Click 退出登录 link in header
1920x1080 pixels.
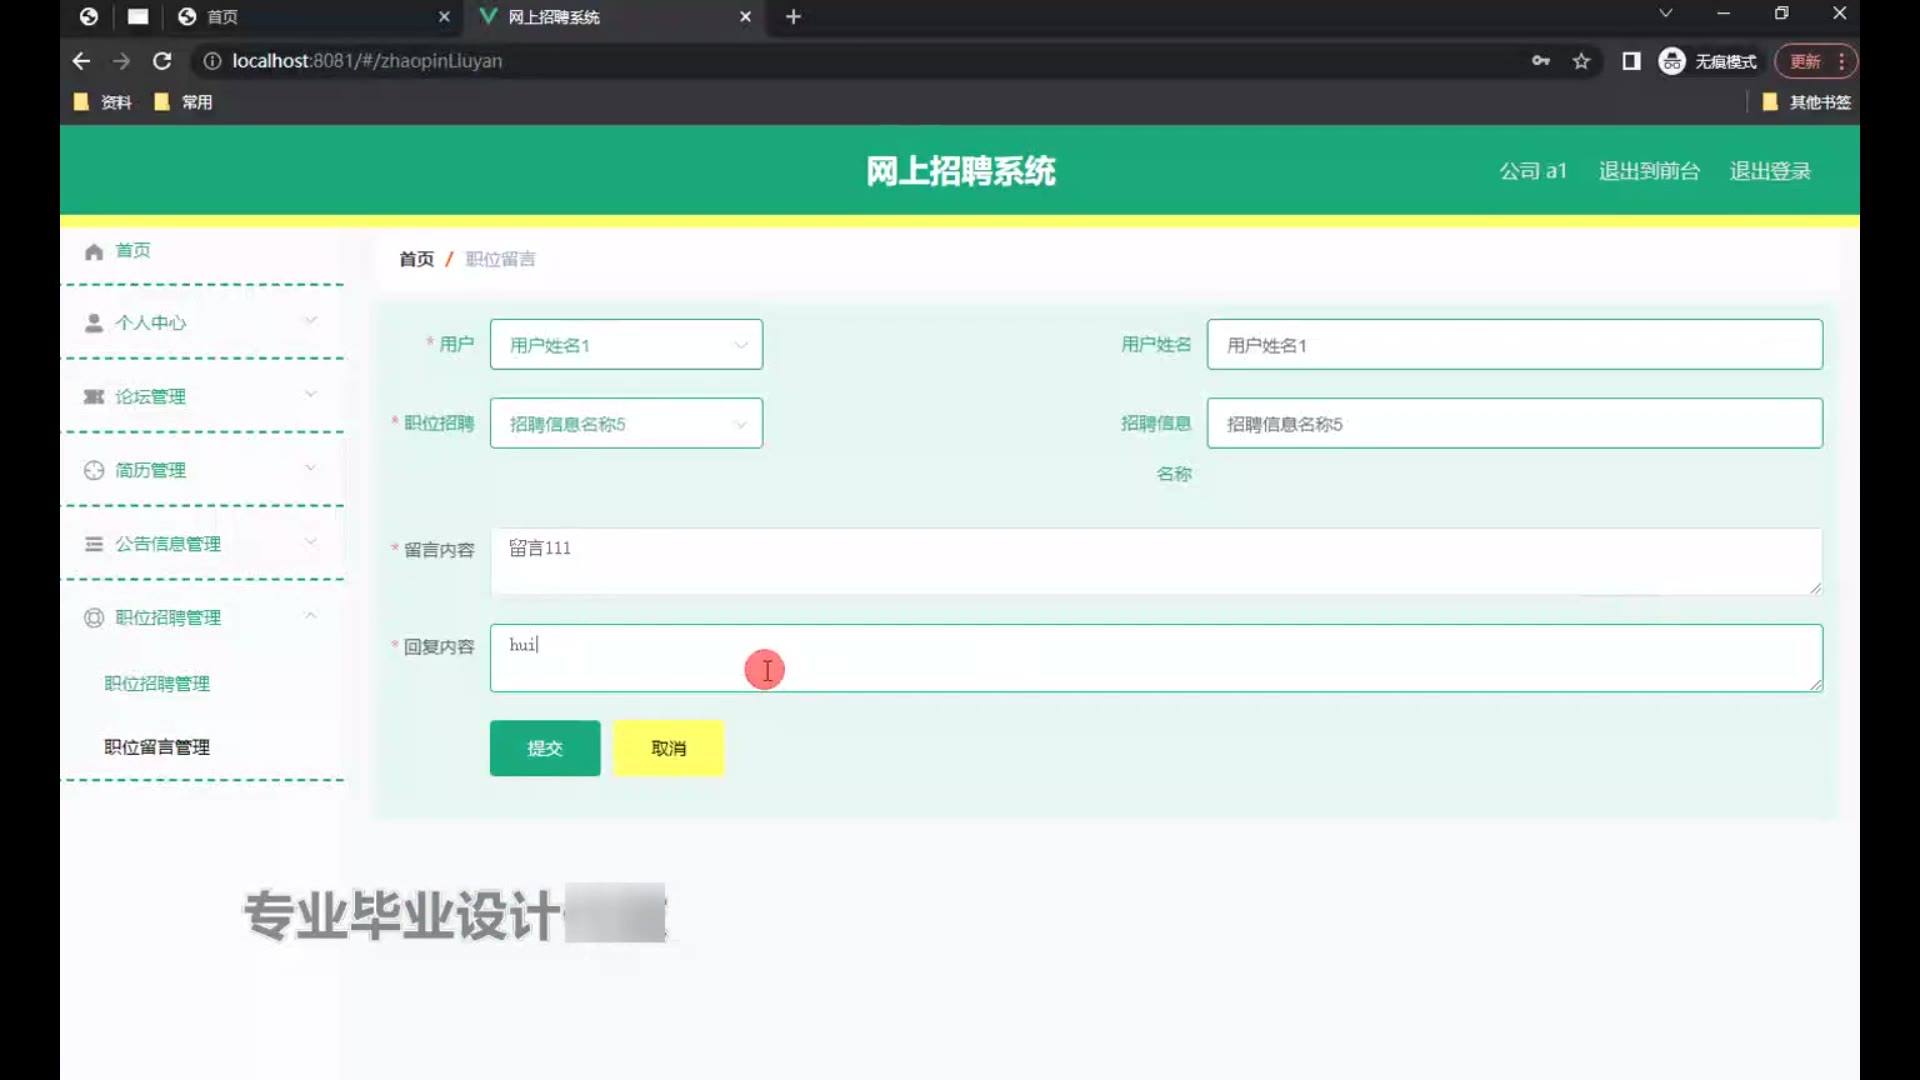point(1770,171)
